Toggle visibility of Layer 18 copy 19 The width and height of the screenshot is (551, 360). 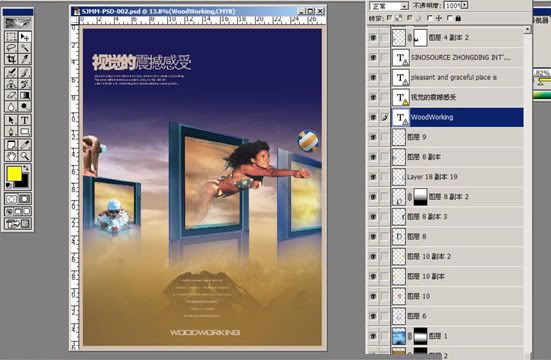point(373,177)
